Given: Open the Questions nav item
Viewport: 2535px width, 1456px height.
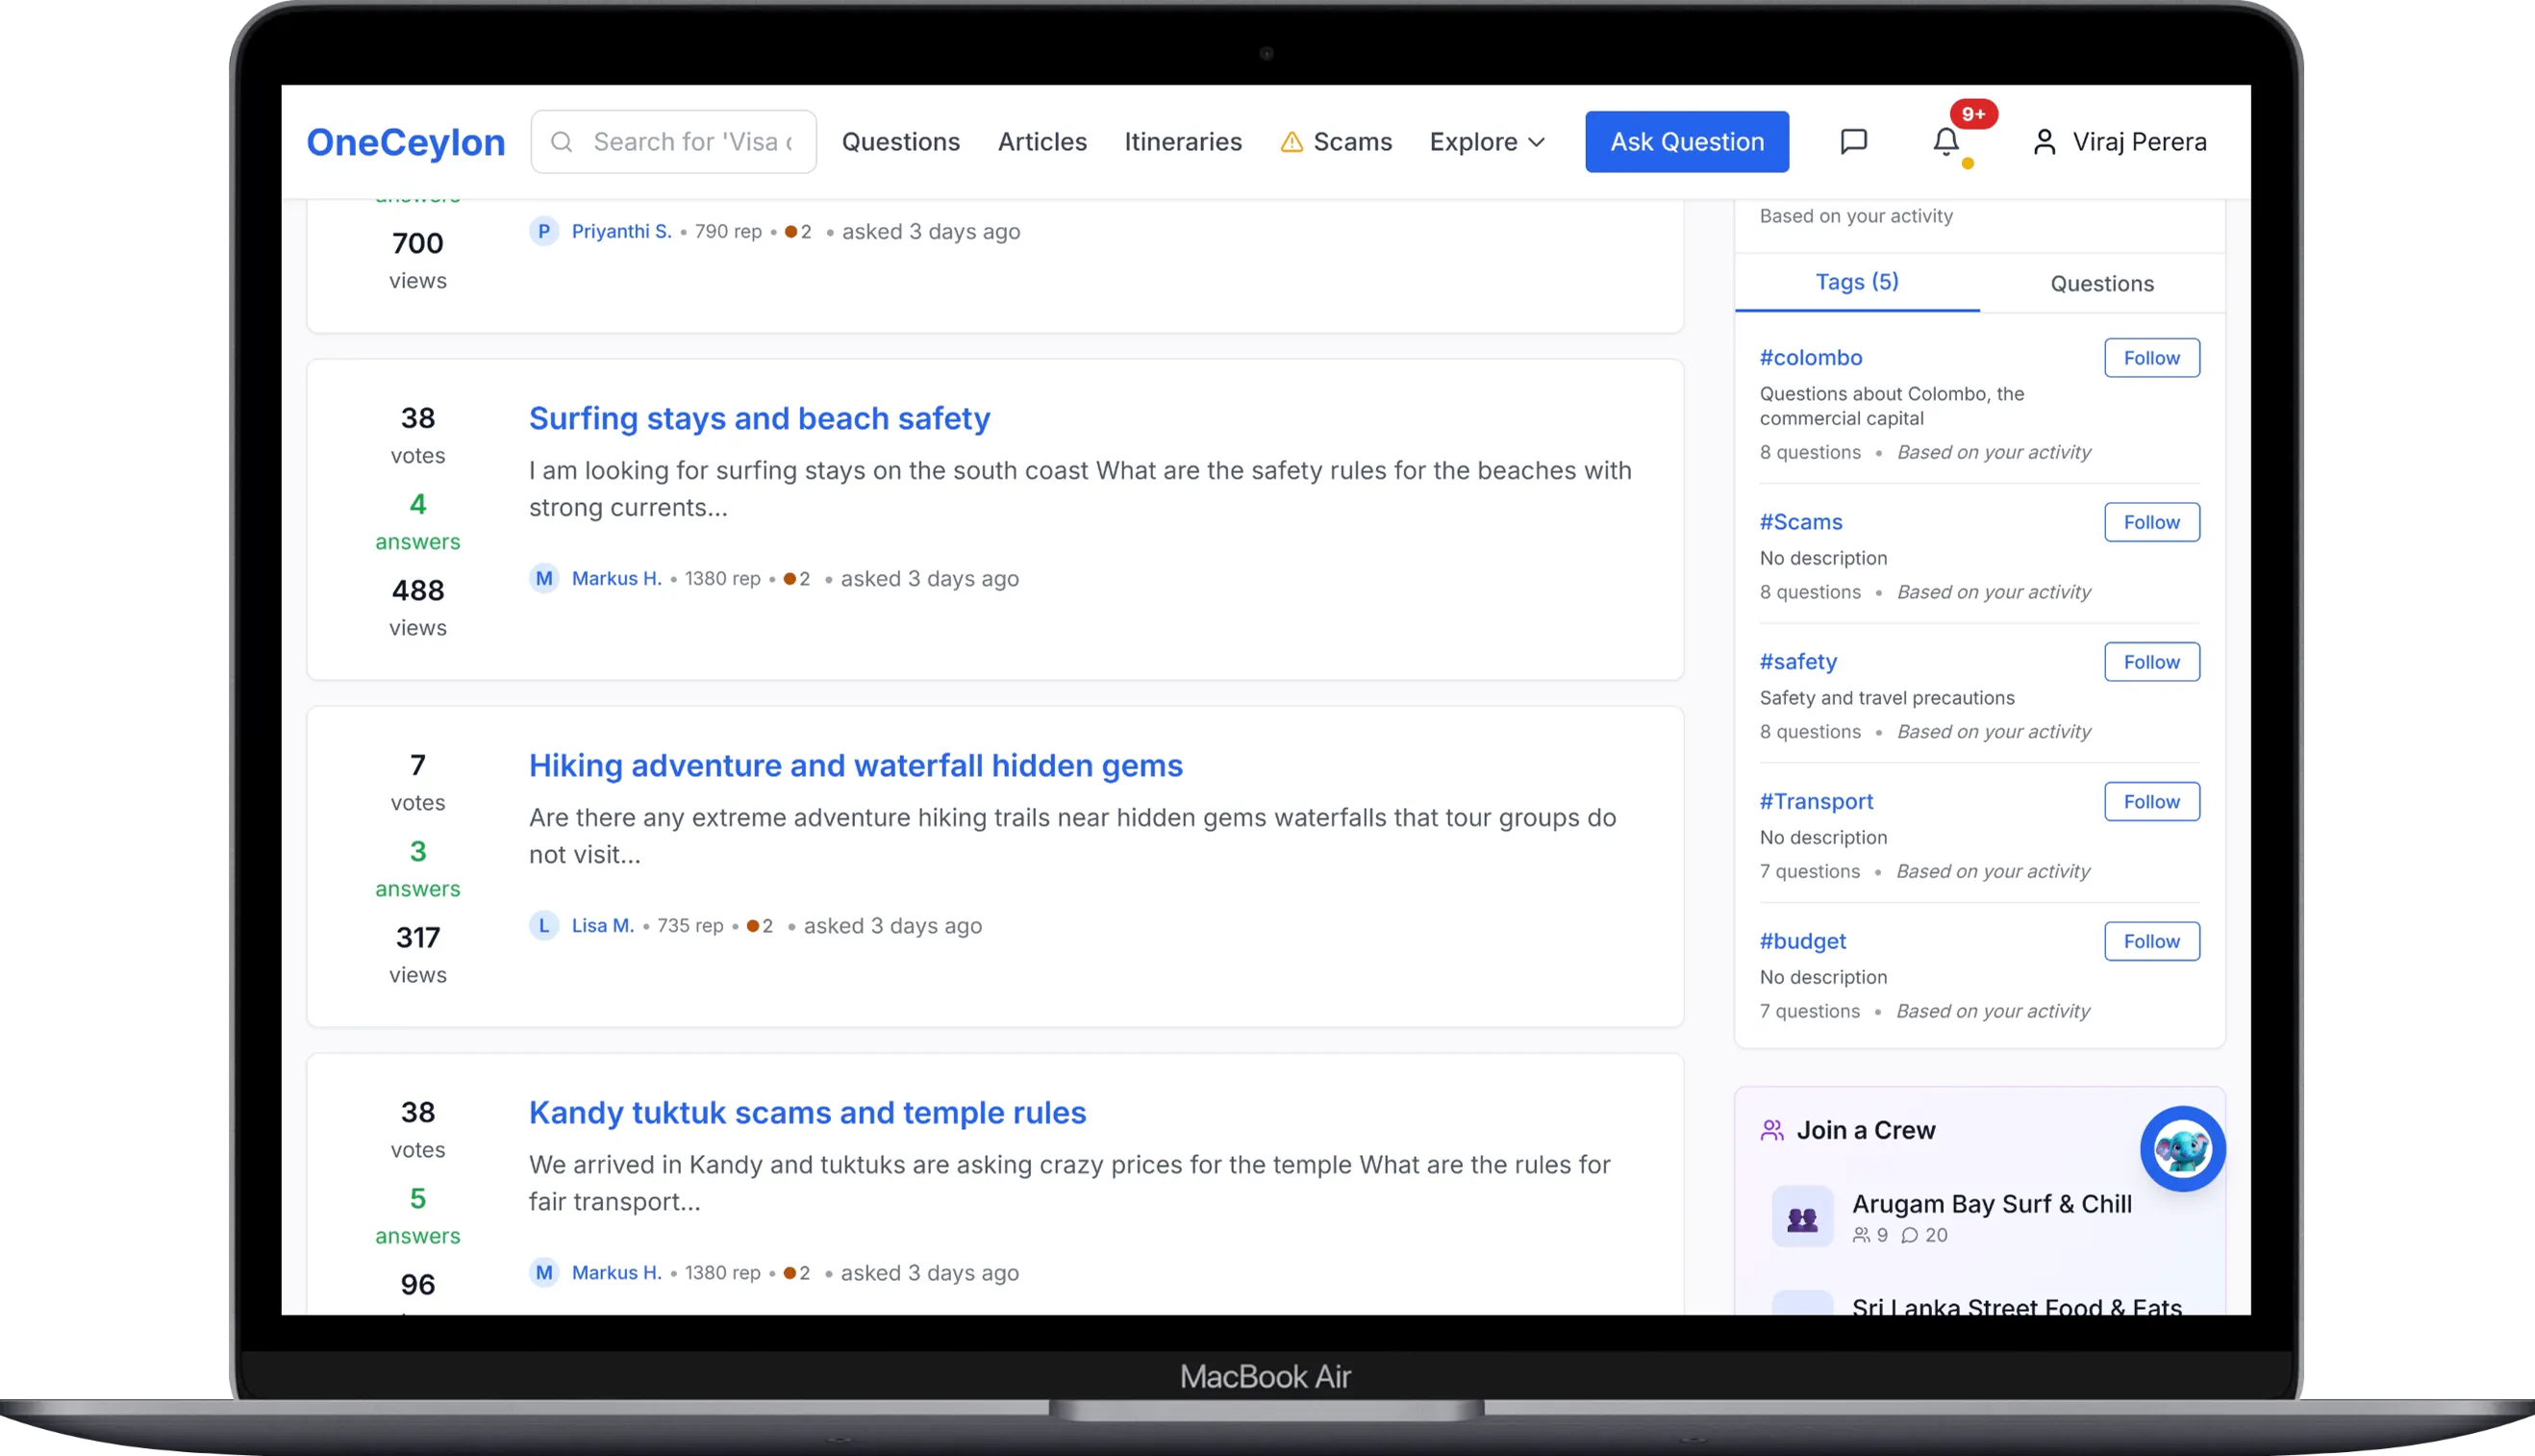Looking at the screenshot, I should (900, 142).
